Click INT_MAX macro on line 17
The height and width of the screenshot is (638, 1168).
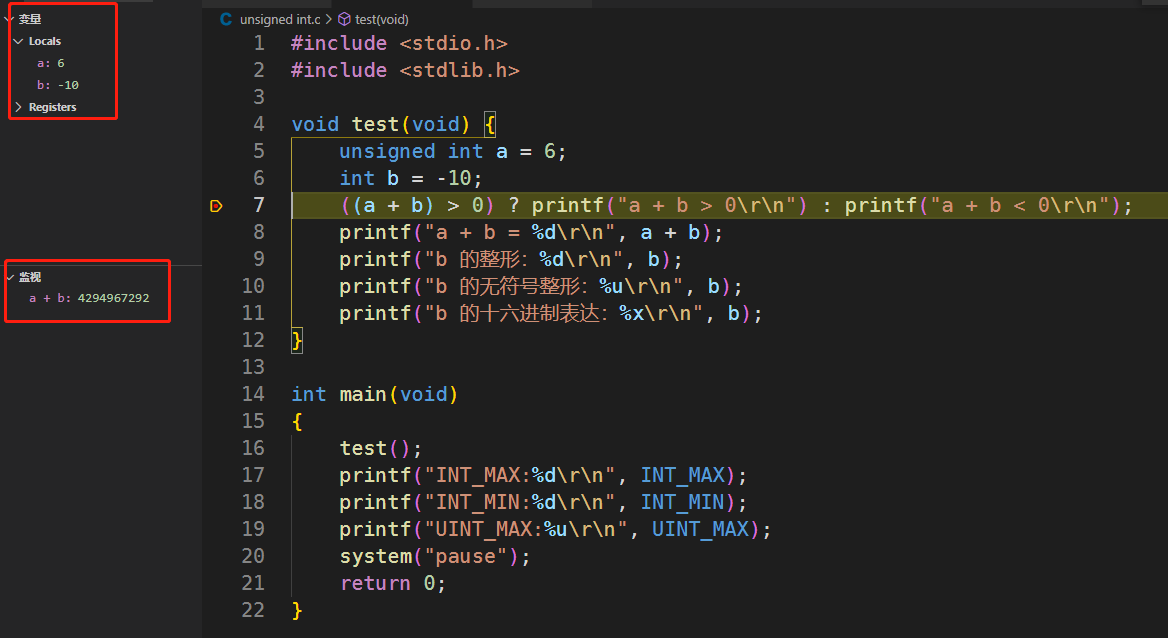(x=682, y=475)
